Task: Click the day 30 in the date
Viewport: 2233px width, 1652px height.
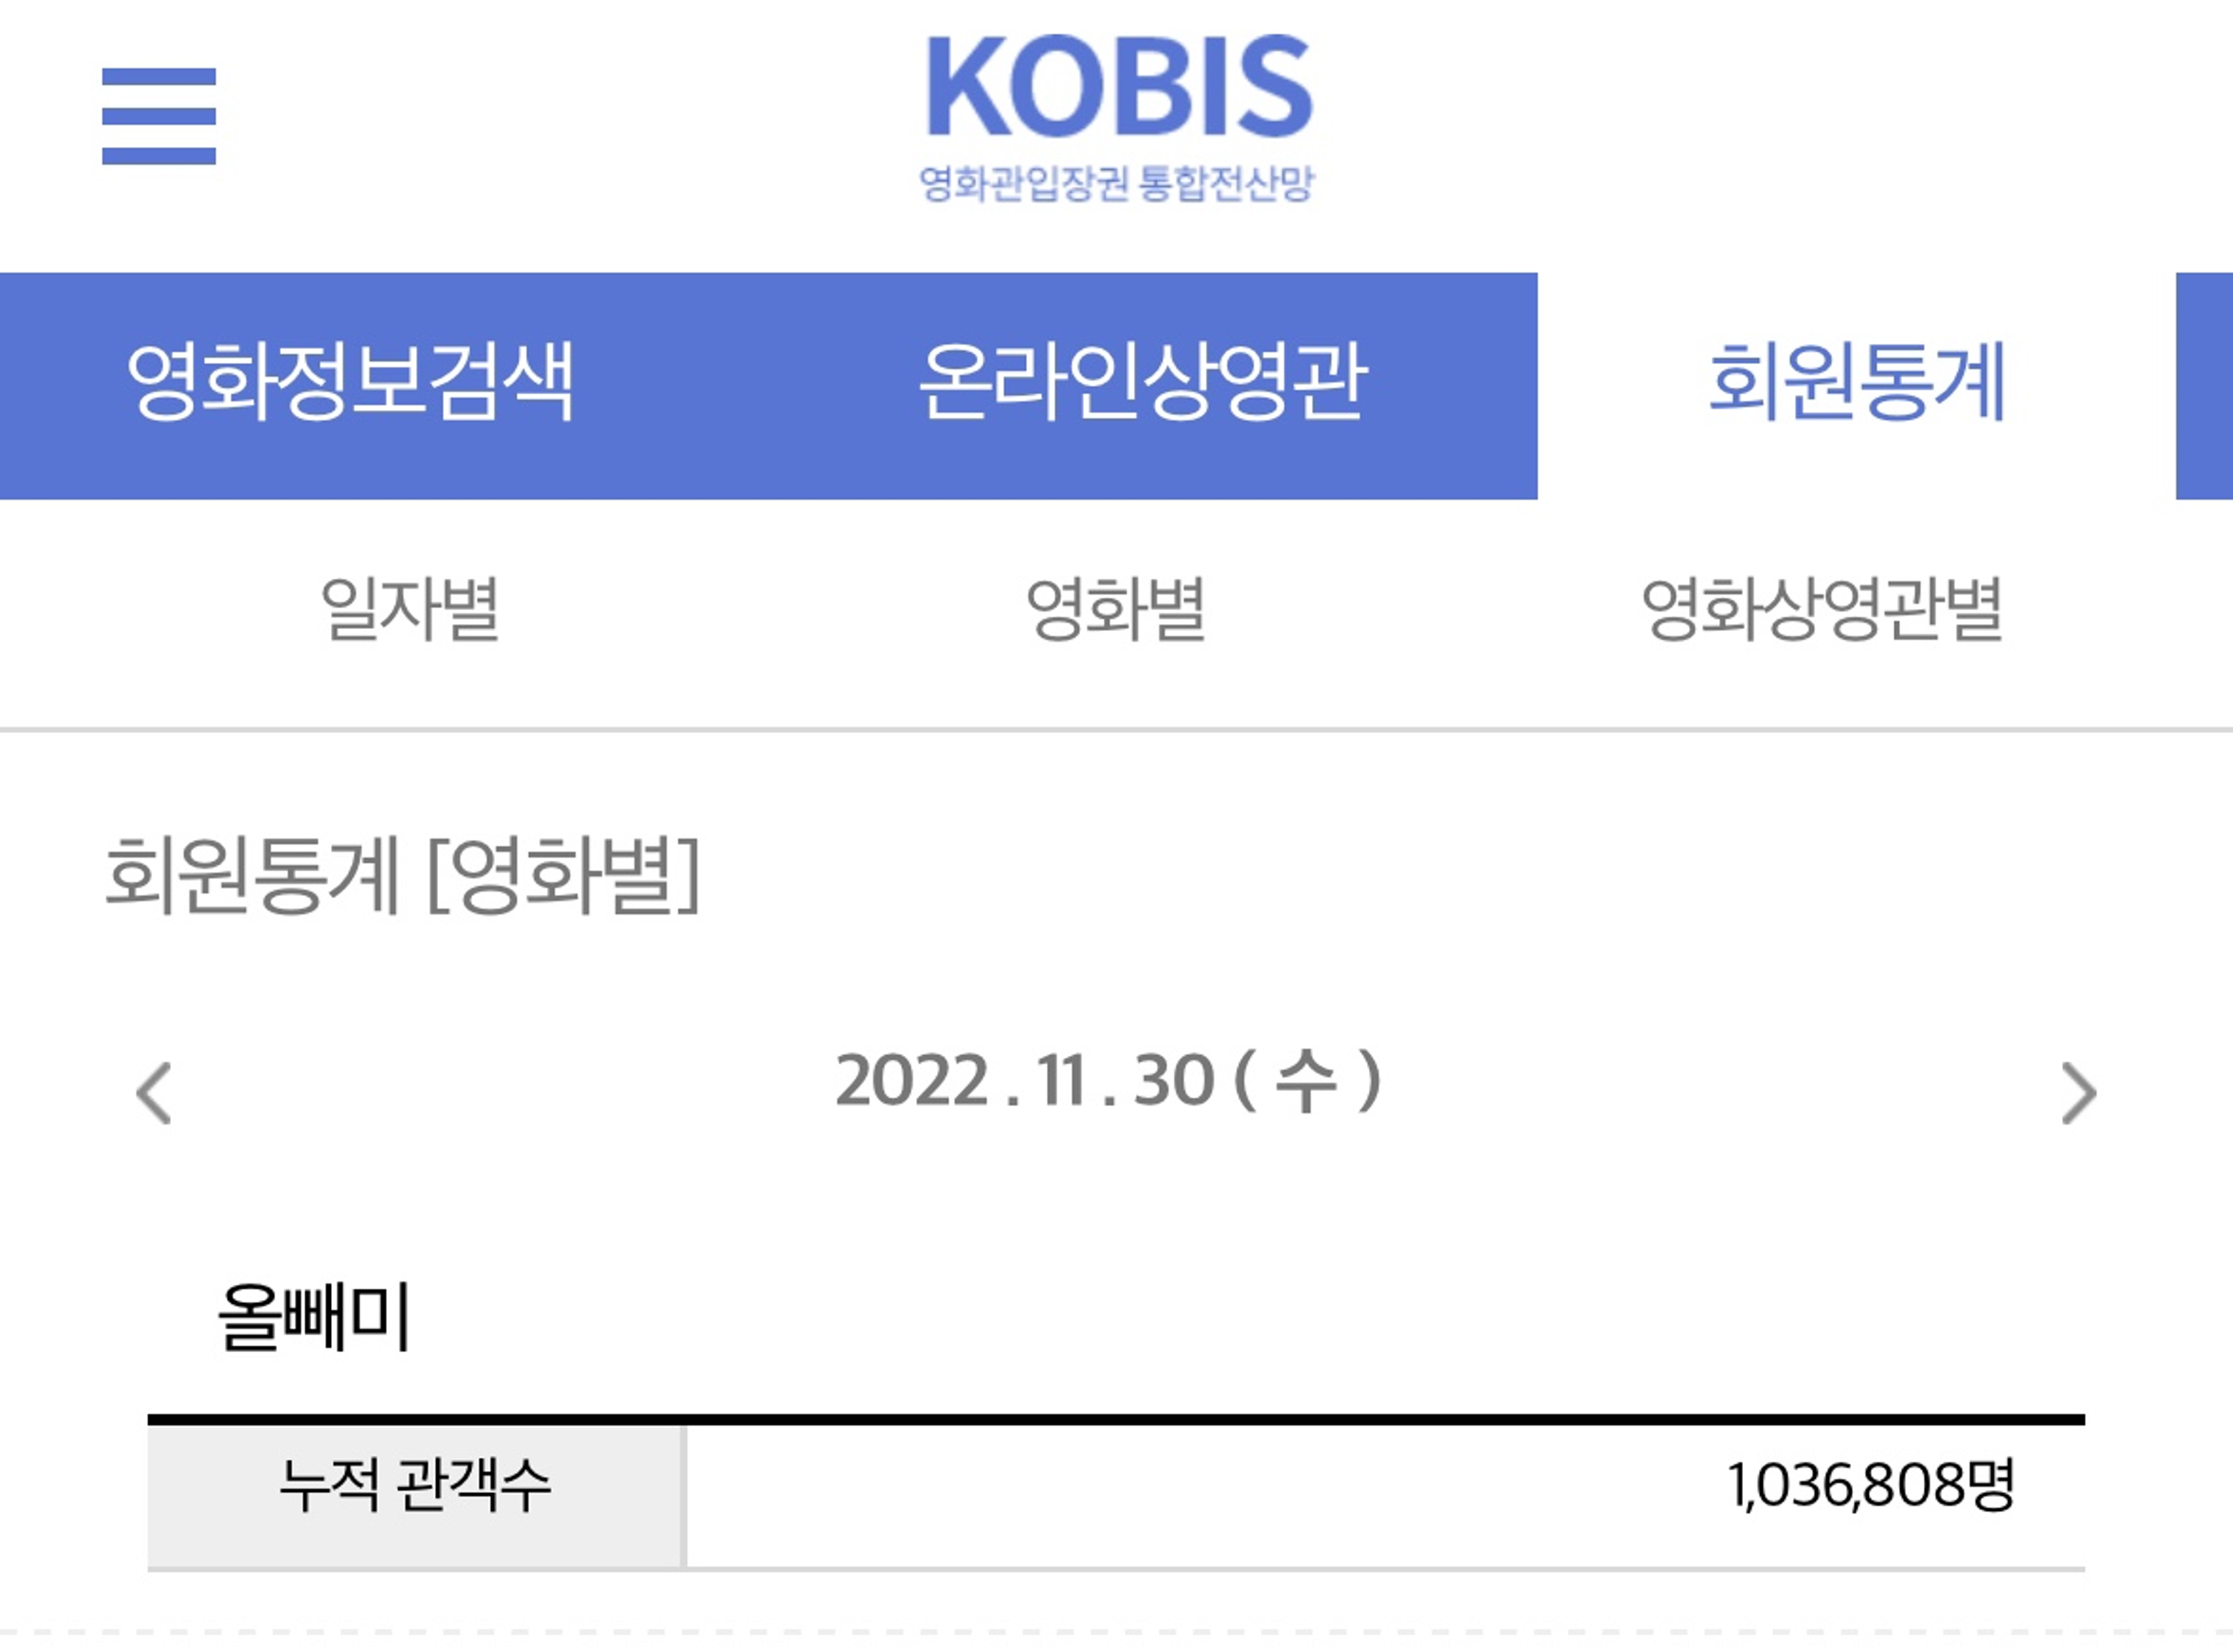Action: 1174,1082
